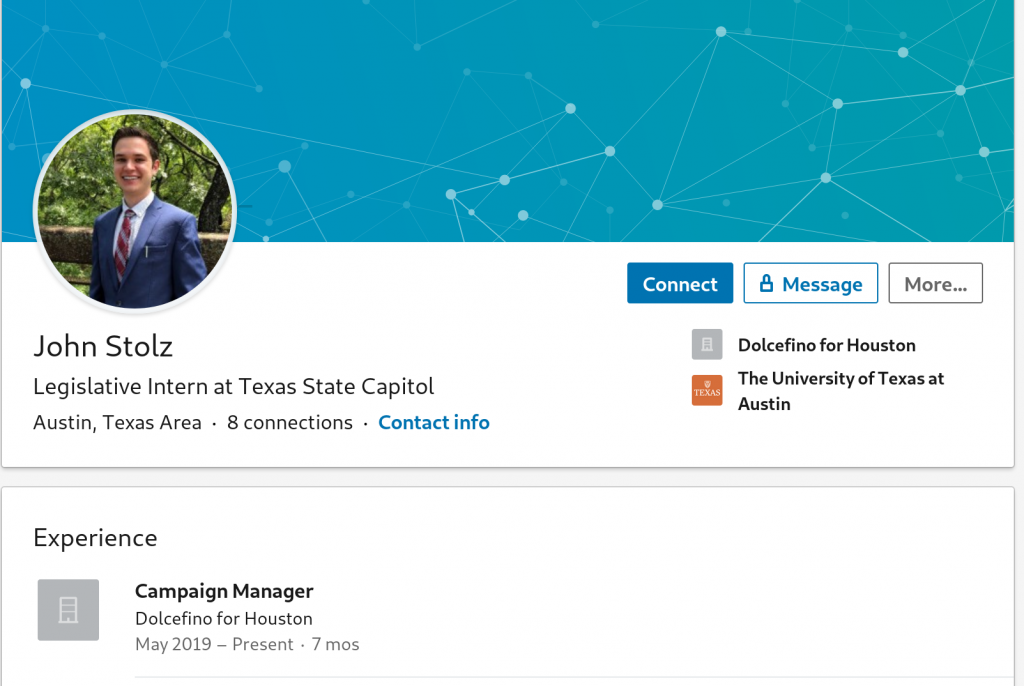
Task: Click the Connect button
Action: [x=680, y=283]
